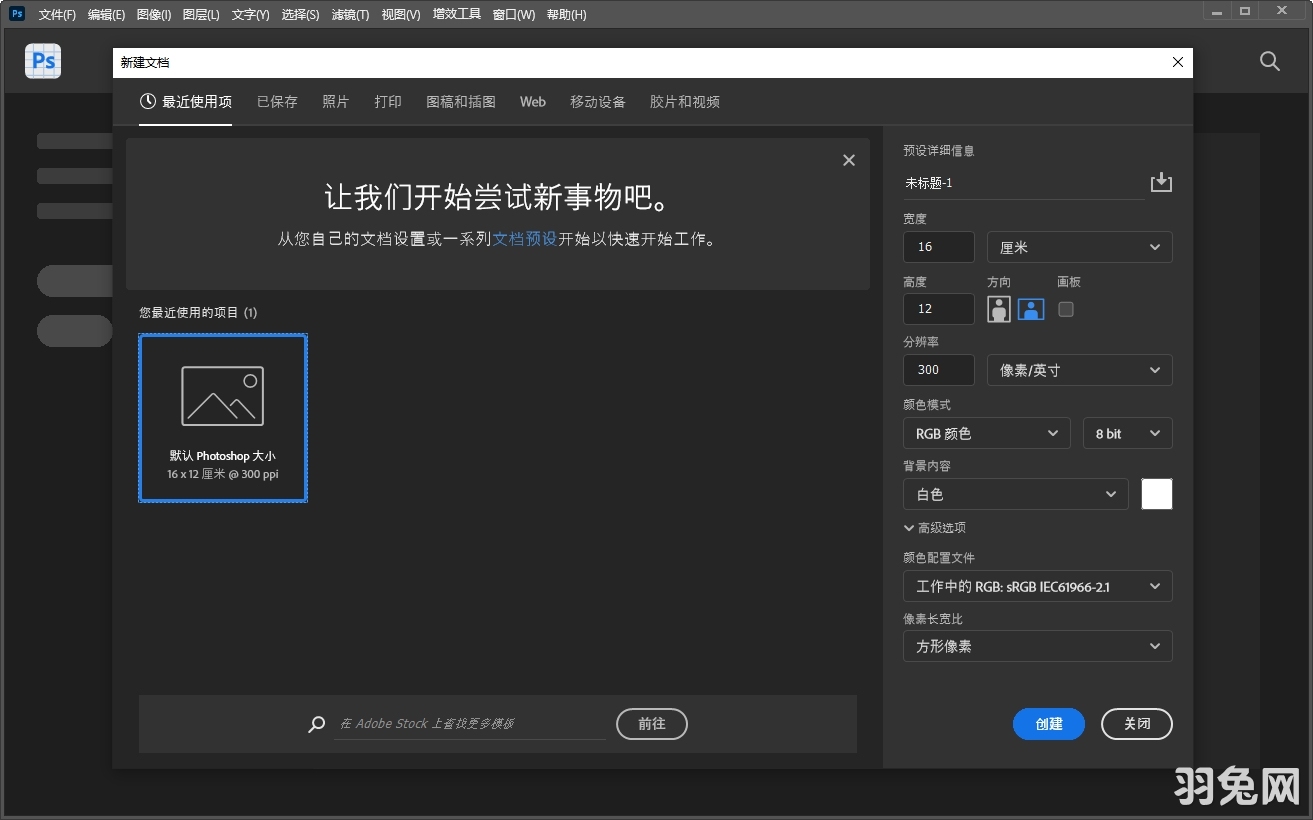The height and width of the screenshot is (820, 1313).
Task: Select portrait orientation icon
Action: [998, 309]
